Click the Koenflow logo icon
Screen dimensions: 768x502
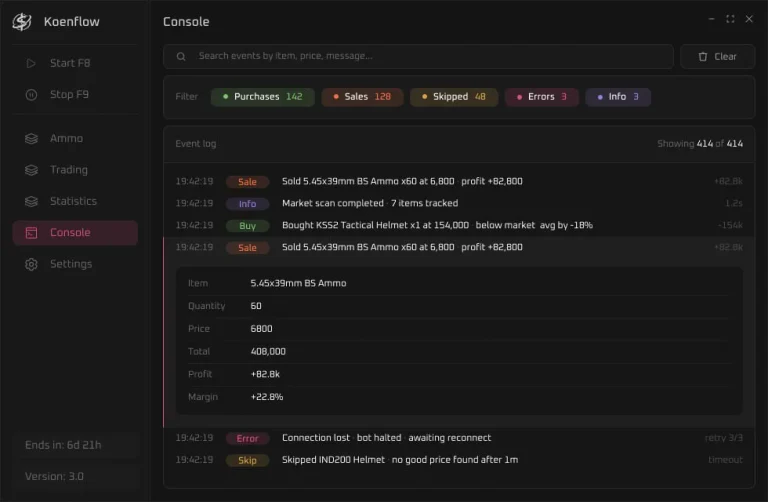pos(22,22)
